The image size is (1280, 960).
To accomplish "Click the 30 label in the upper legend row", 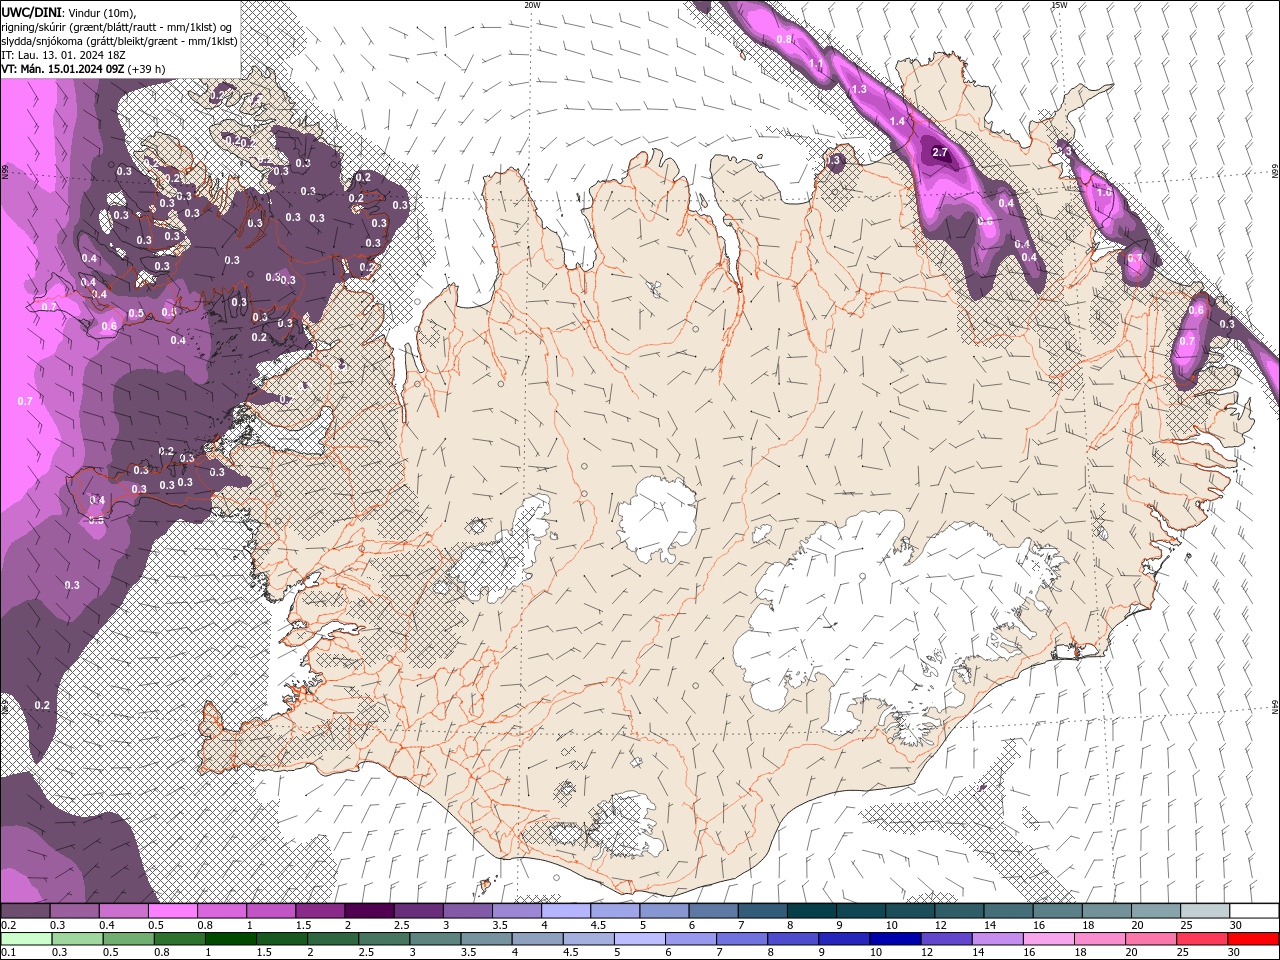I will click(x=1234, y=925).
